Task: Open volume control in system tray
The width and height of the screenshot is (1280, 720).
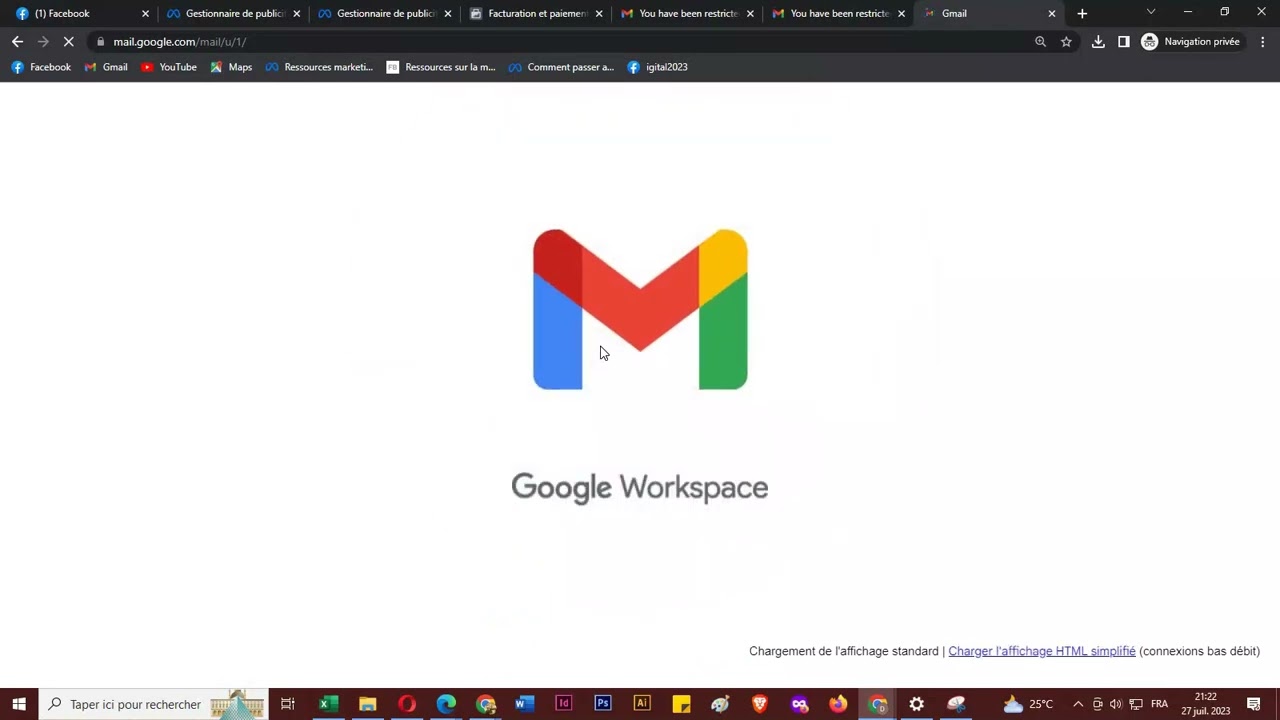Action: [1116, 704]
